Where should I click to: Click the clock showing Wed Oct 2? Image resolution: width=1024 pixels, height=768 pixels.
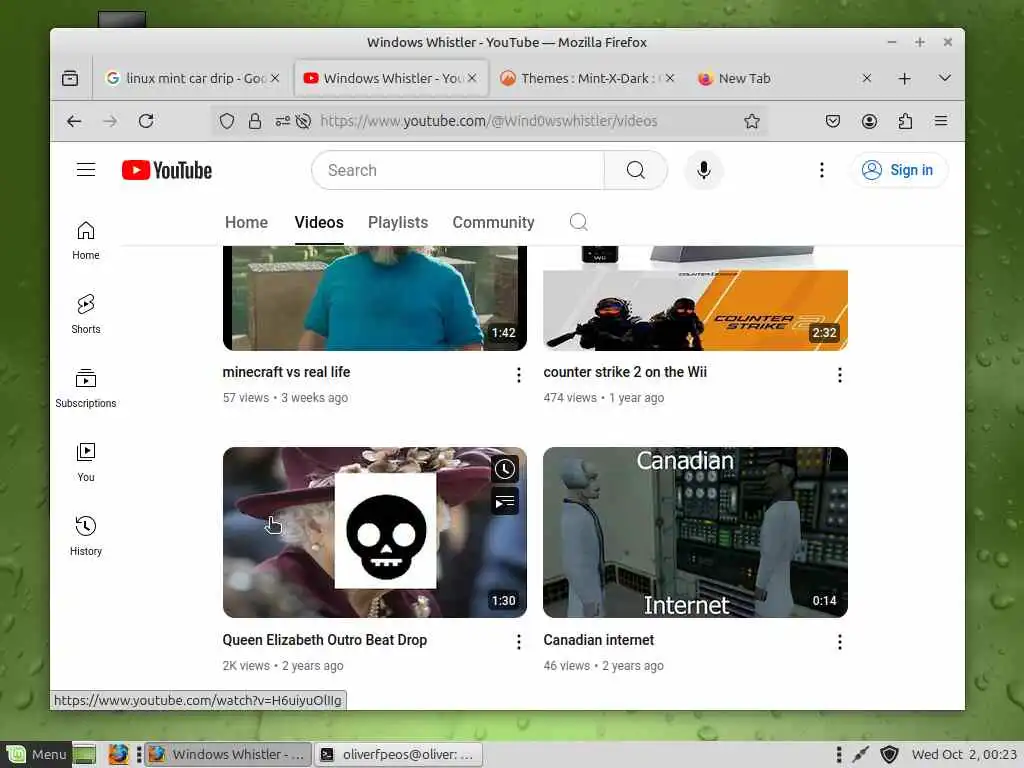[x=964, y=754]
